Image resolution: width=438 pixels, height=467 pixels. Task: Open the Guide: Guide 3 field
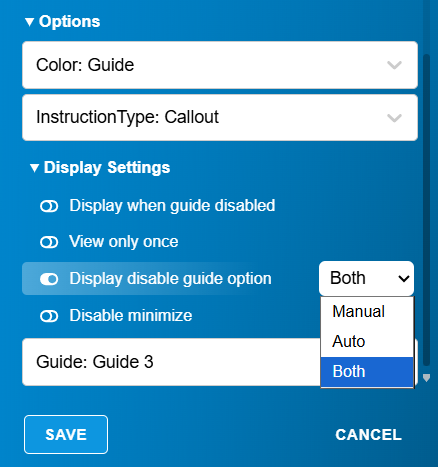point(171,362)
